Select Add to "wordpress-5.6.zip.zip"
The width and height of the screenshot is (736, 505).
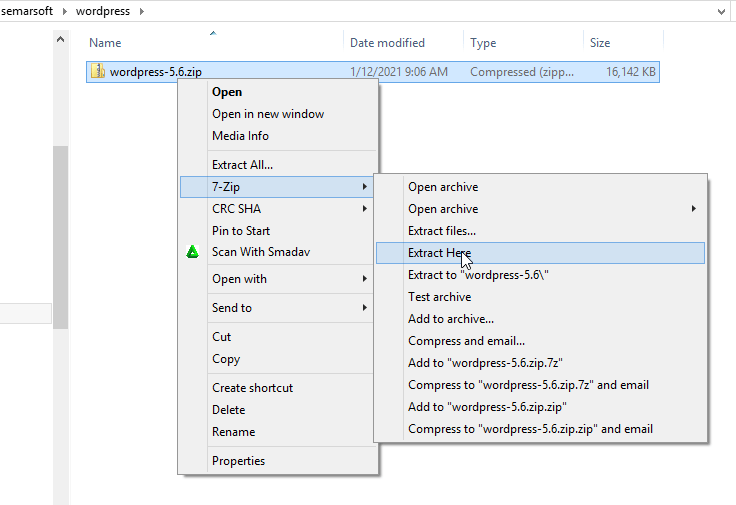[540, 407]
